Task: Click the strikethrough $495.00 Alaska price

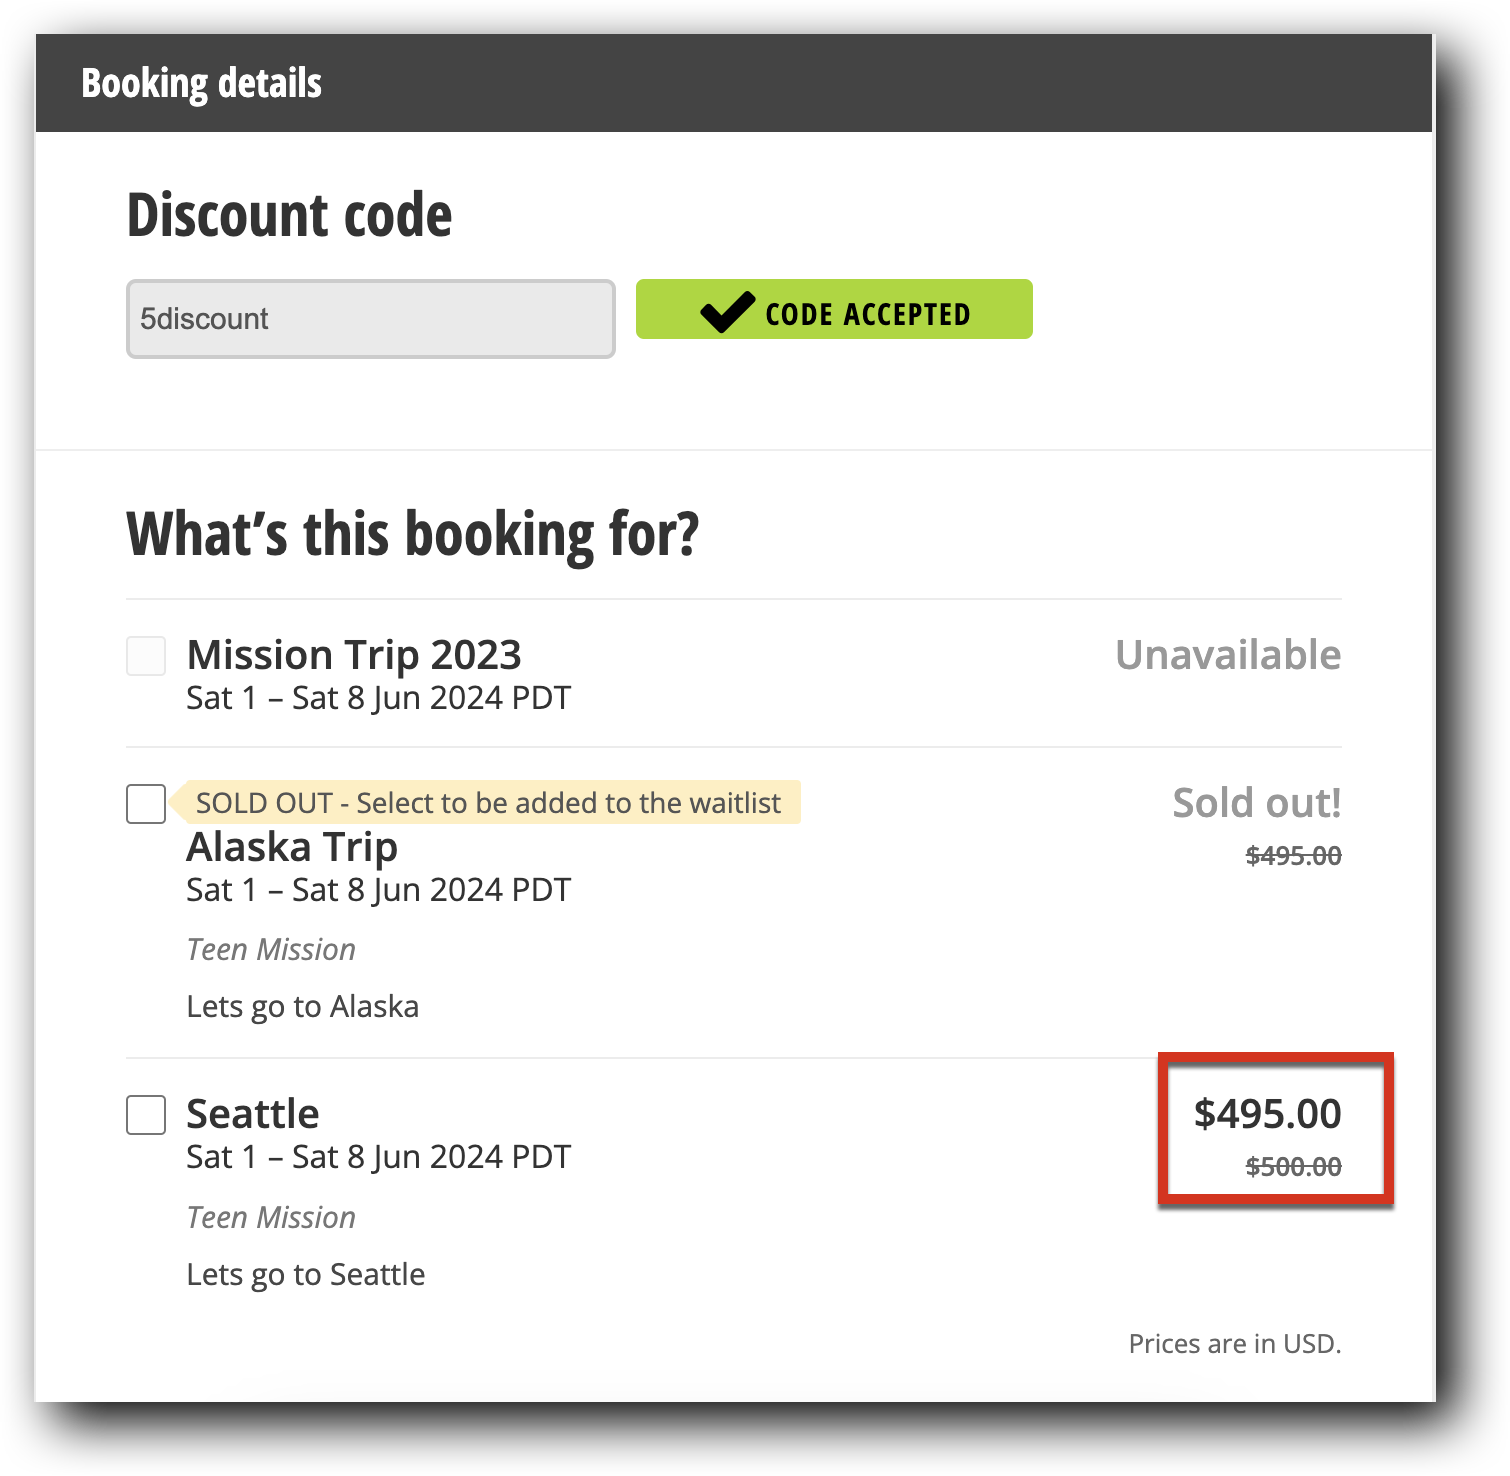Action: [x=1292, y=855]
